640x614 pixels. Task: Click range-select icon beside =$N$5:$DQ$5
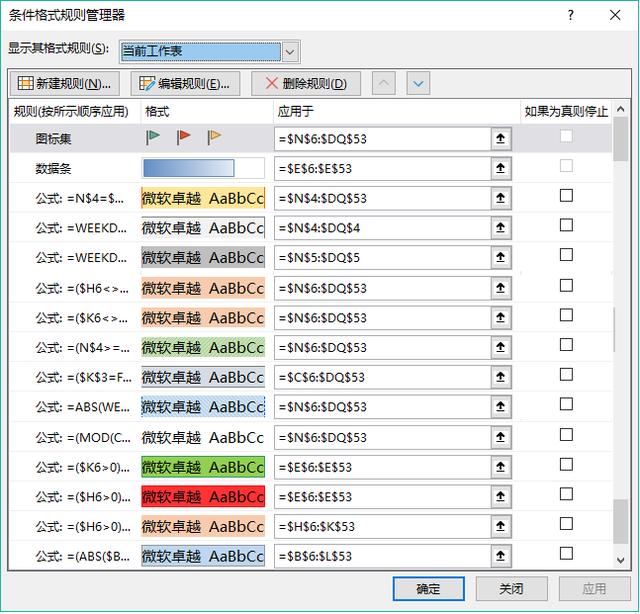pyautogui.click(x=500, y=258)
